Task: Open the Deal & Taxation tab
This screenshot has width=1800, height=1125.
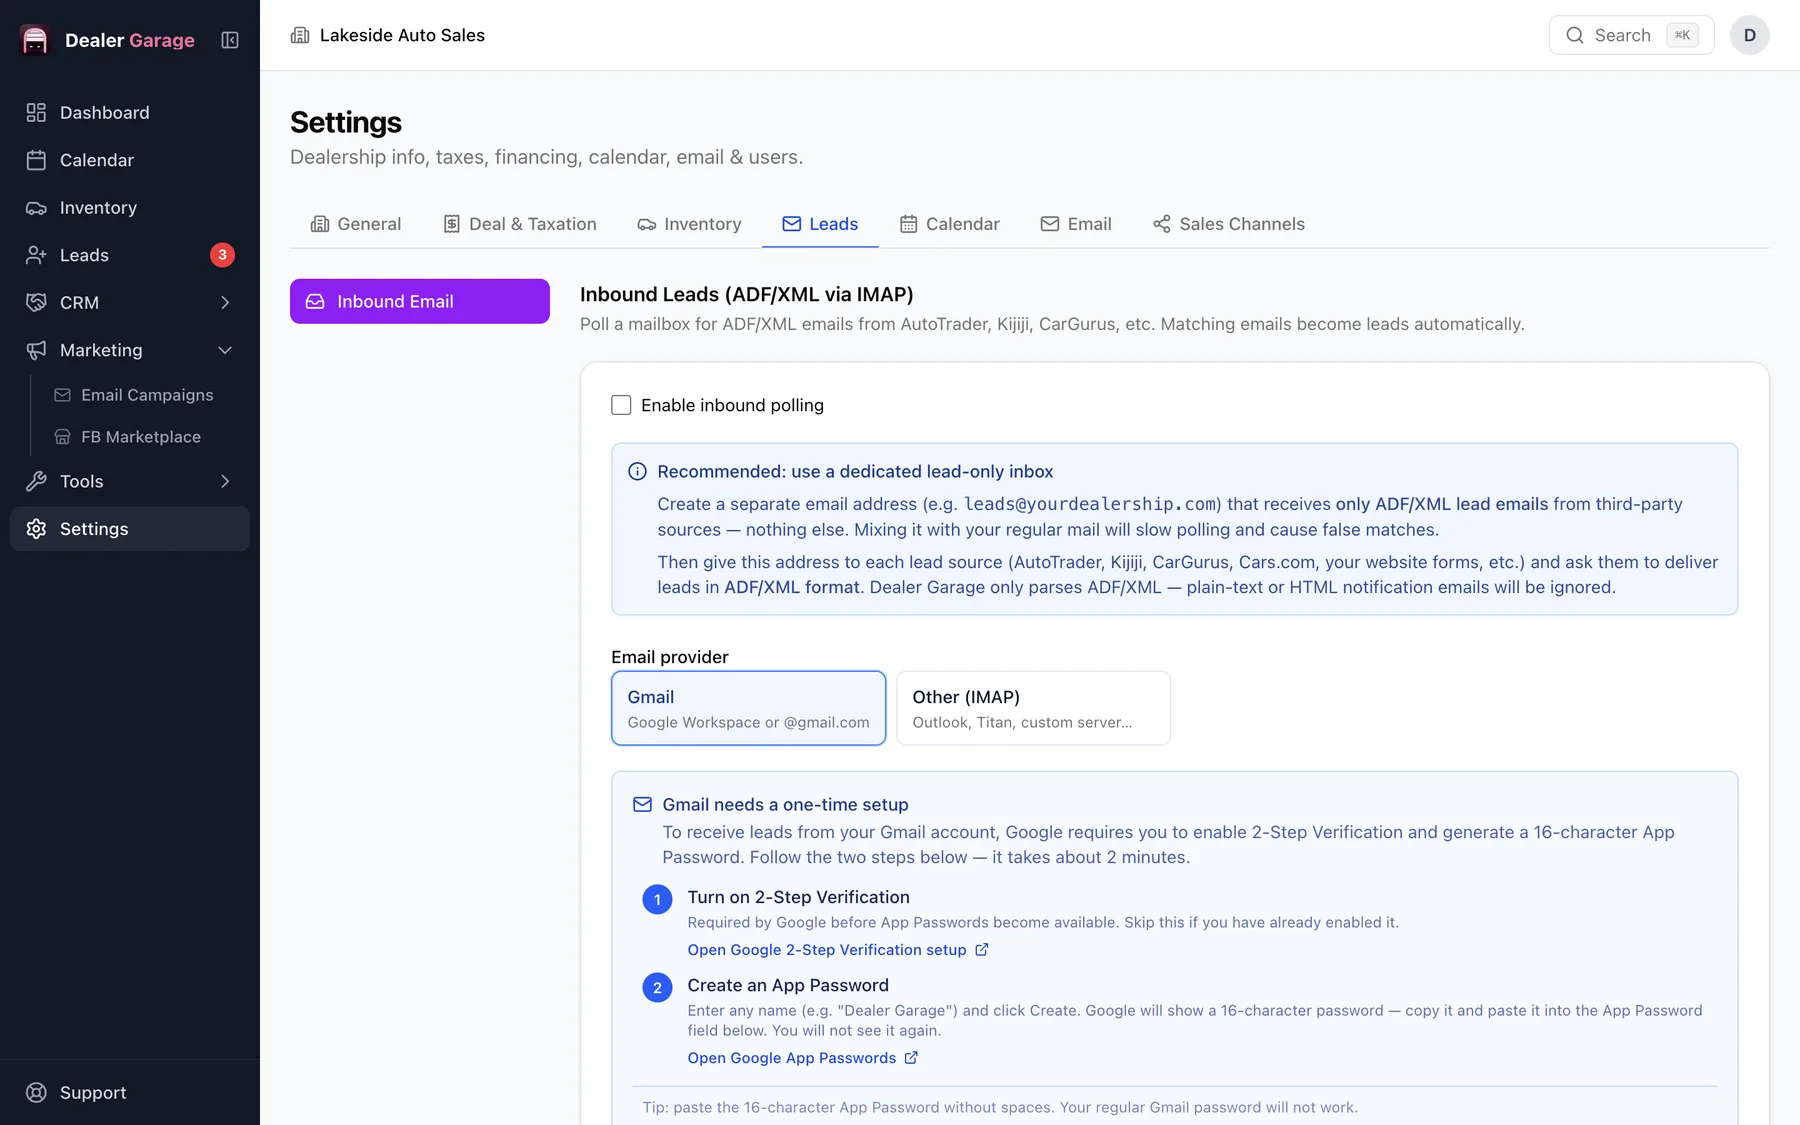Action: pos(520,224)
